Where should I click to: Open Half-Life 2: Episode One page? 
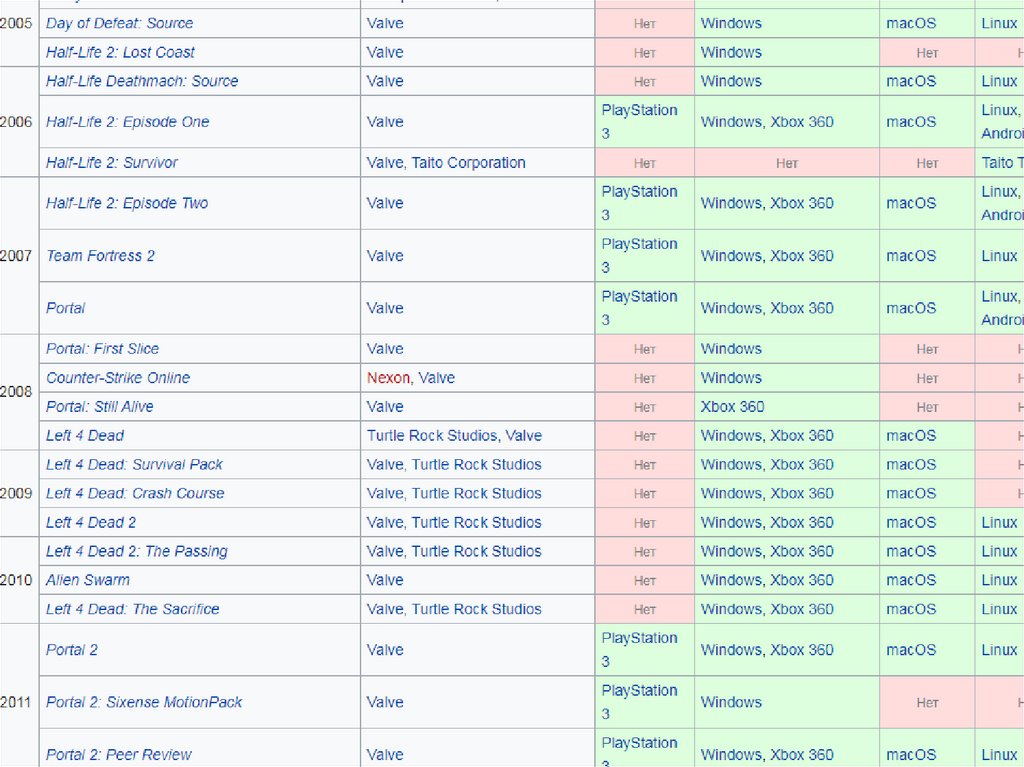127,122
